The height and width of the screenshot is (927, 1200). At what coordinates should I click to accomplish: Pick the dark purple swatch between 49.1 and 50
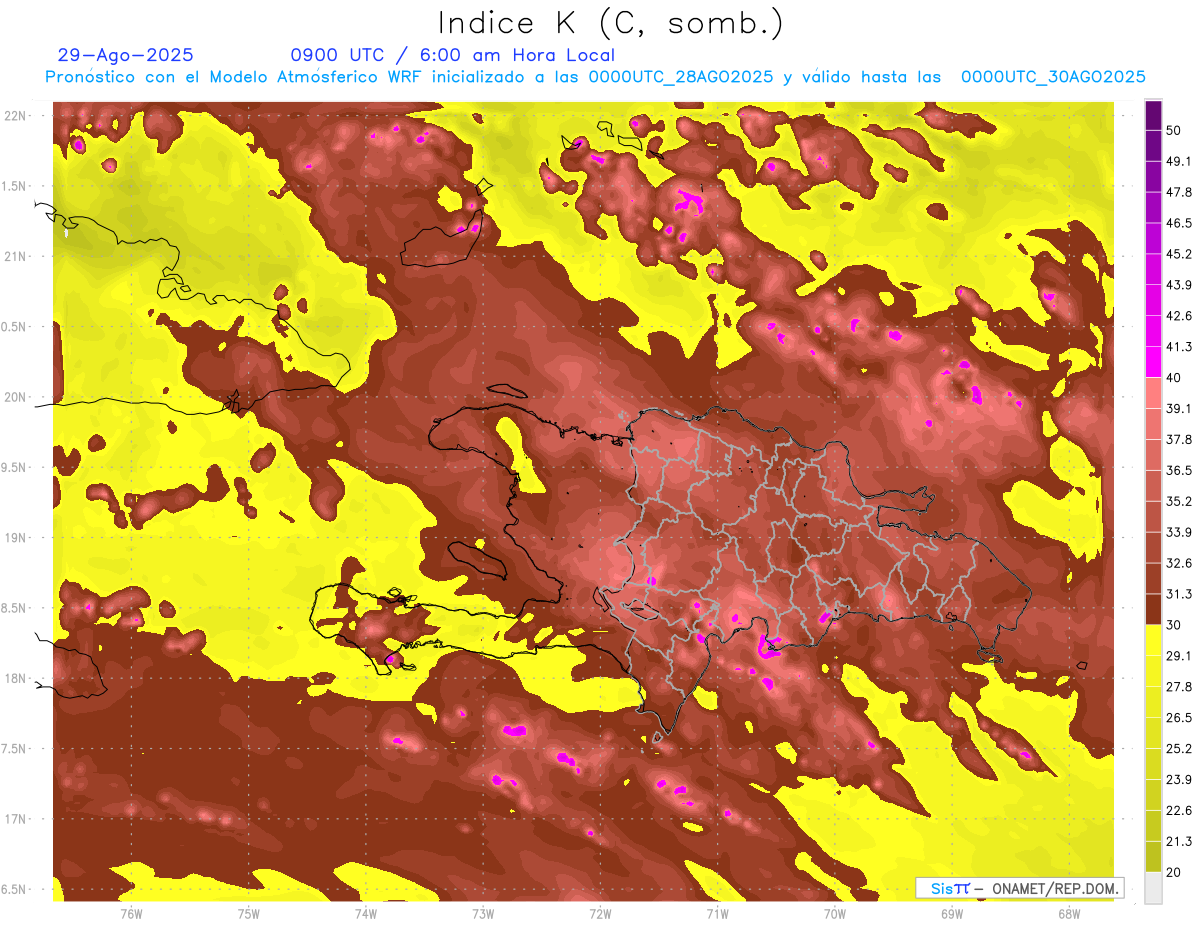(1153, 146)
